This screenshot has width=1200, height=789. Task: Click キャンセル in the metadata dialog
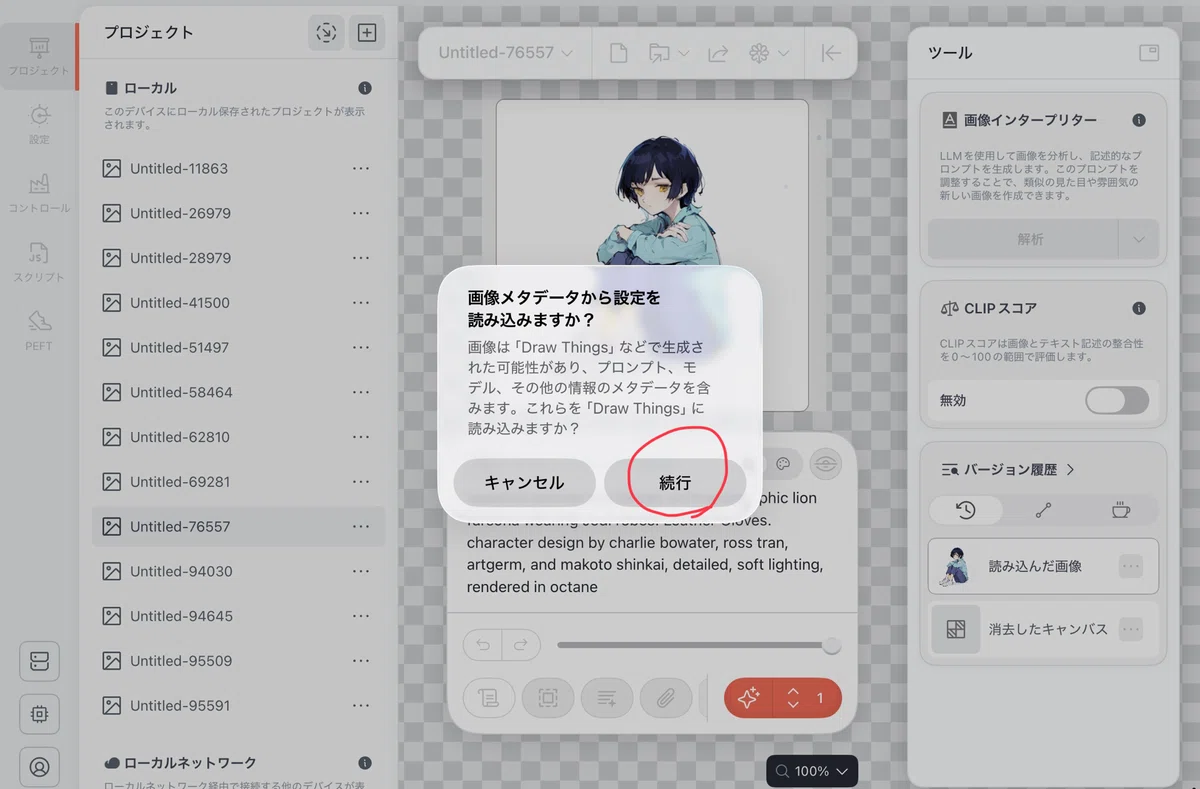click(524, 482)
